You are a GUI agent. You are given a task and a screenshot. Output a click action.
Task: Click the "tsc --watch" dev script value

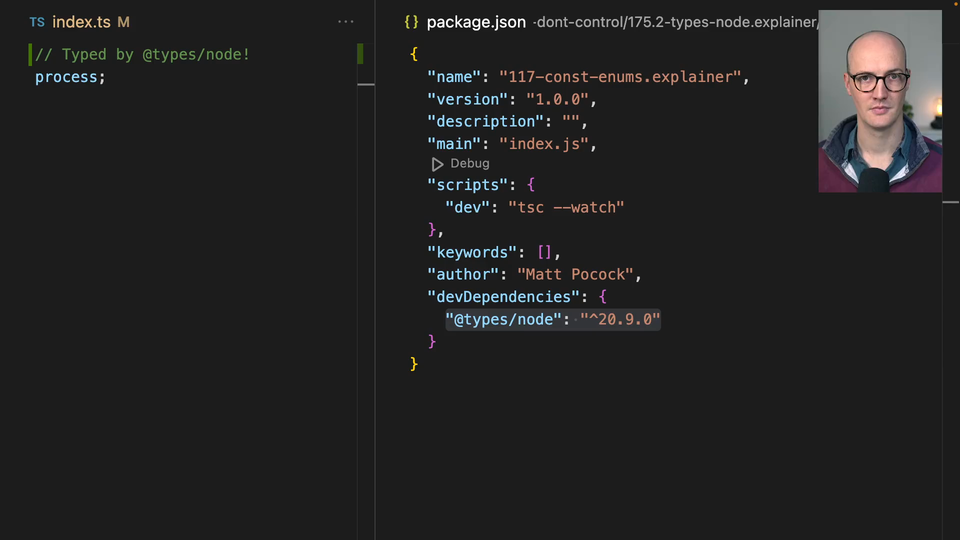pyautogui.click(x=566, y=207)
